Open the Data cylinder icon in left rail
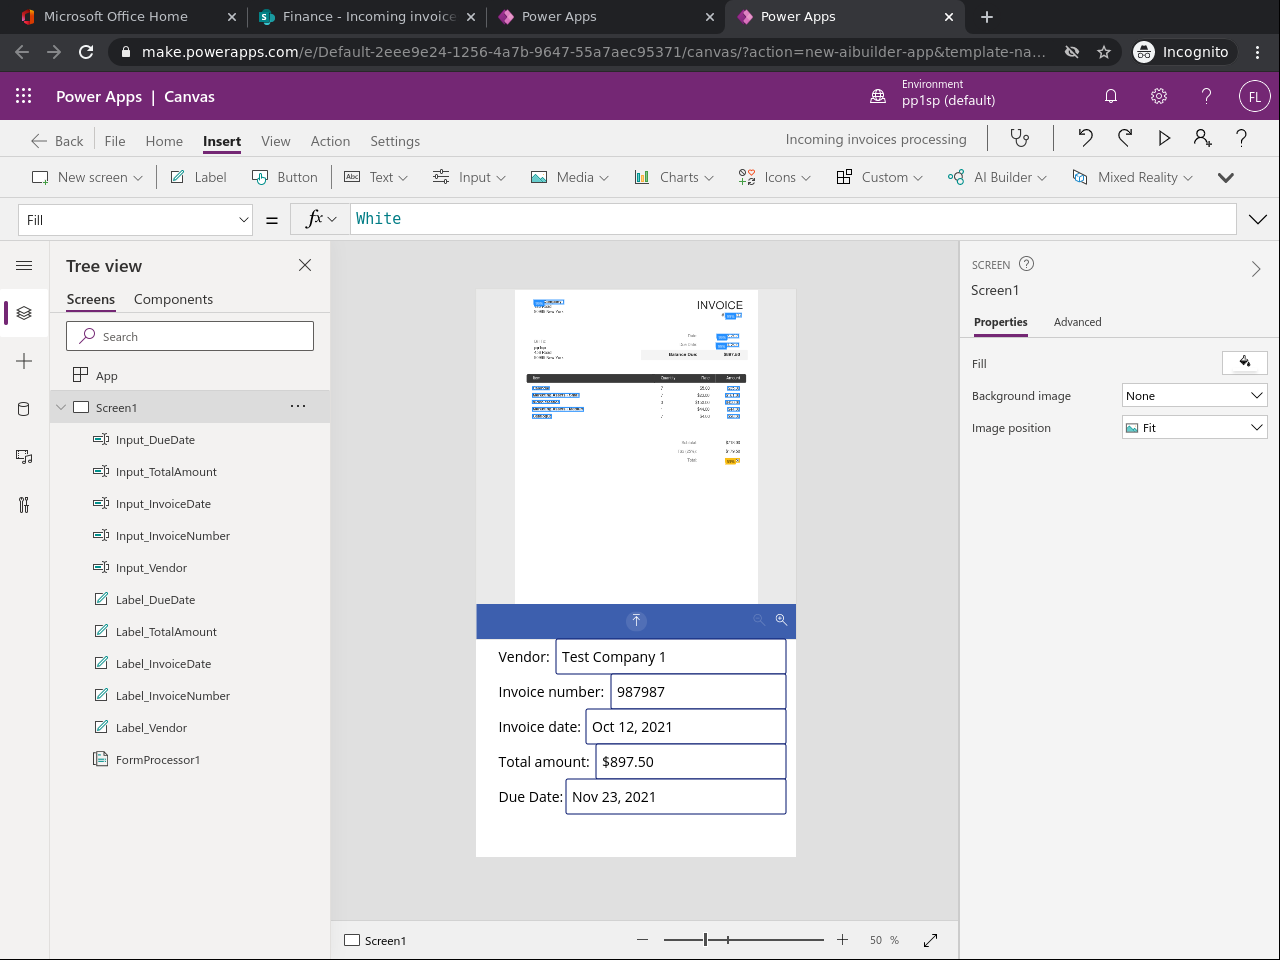This screenshot has width=1280, height=960. click(24, 409)
